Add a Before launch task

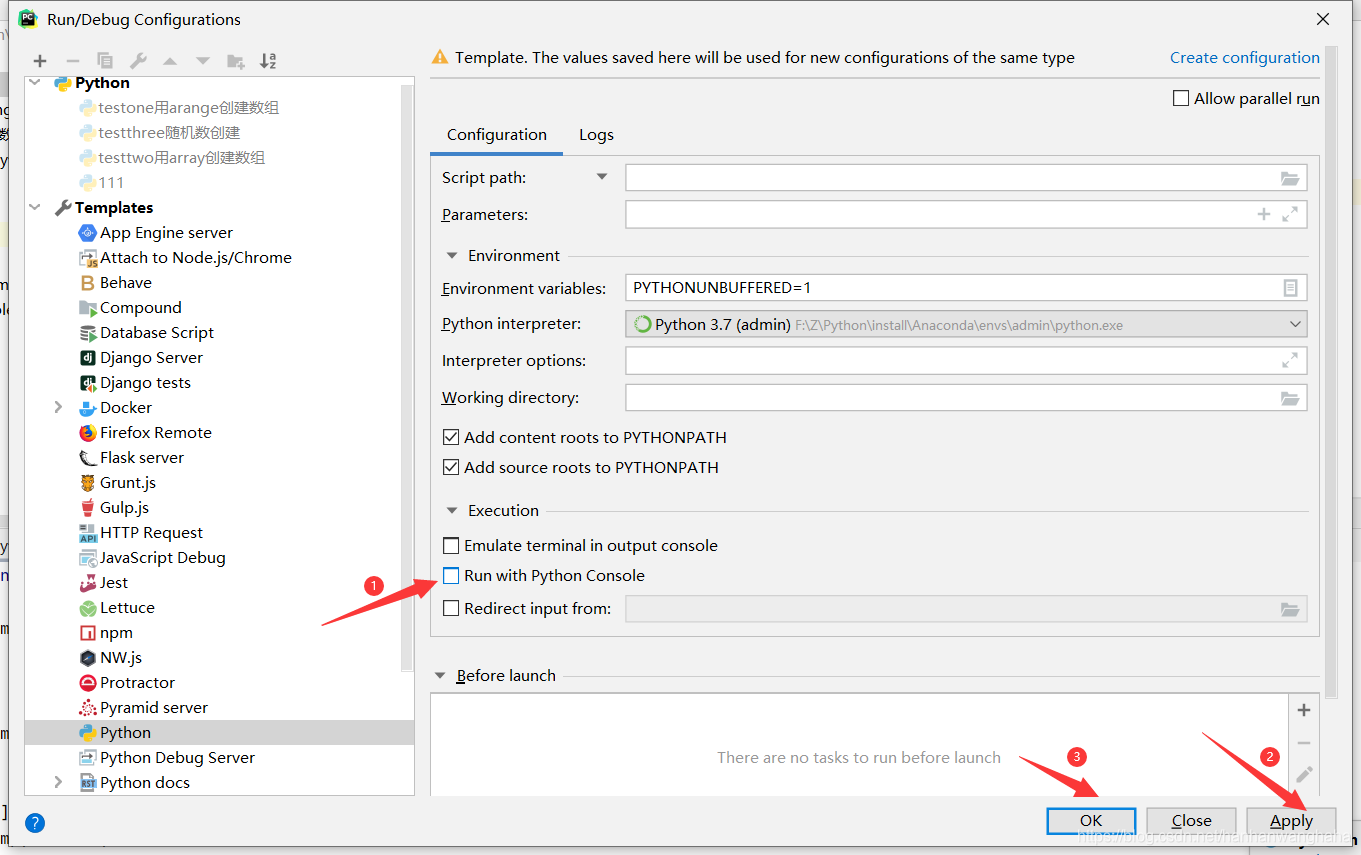[x=1304, y=710]
